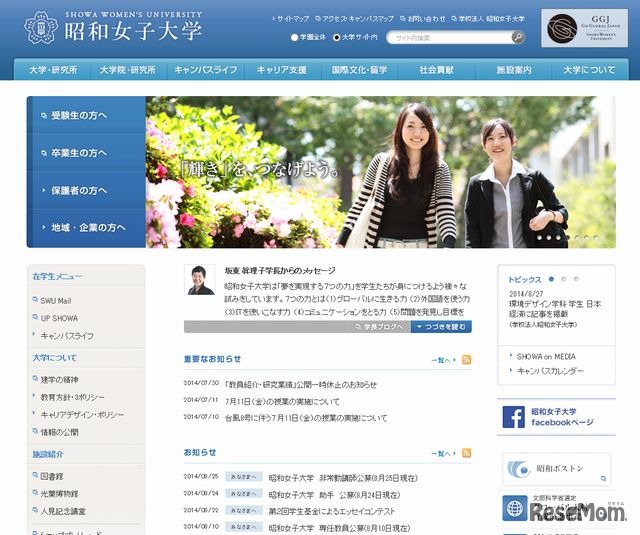The image size is (640, 535).
Task: Go to 地域・企業の方へ page
Action: tap(87, 227)
